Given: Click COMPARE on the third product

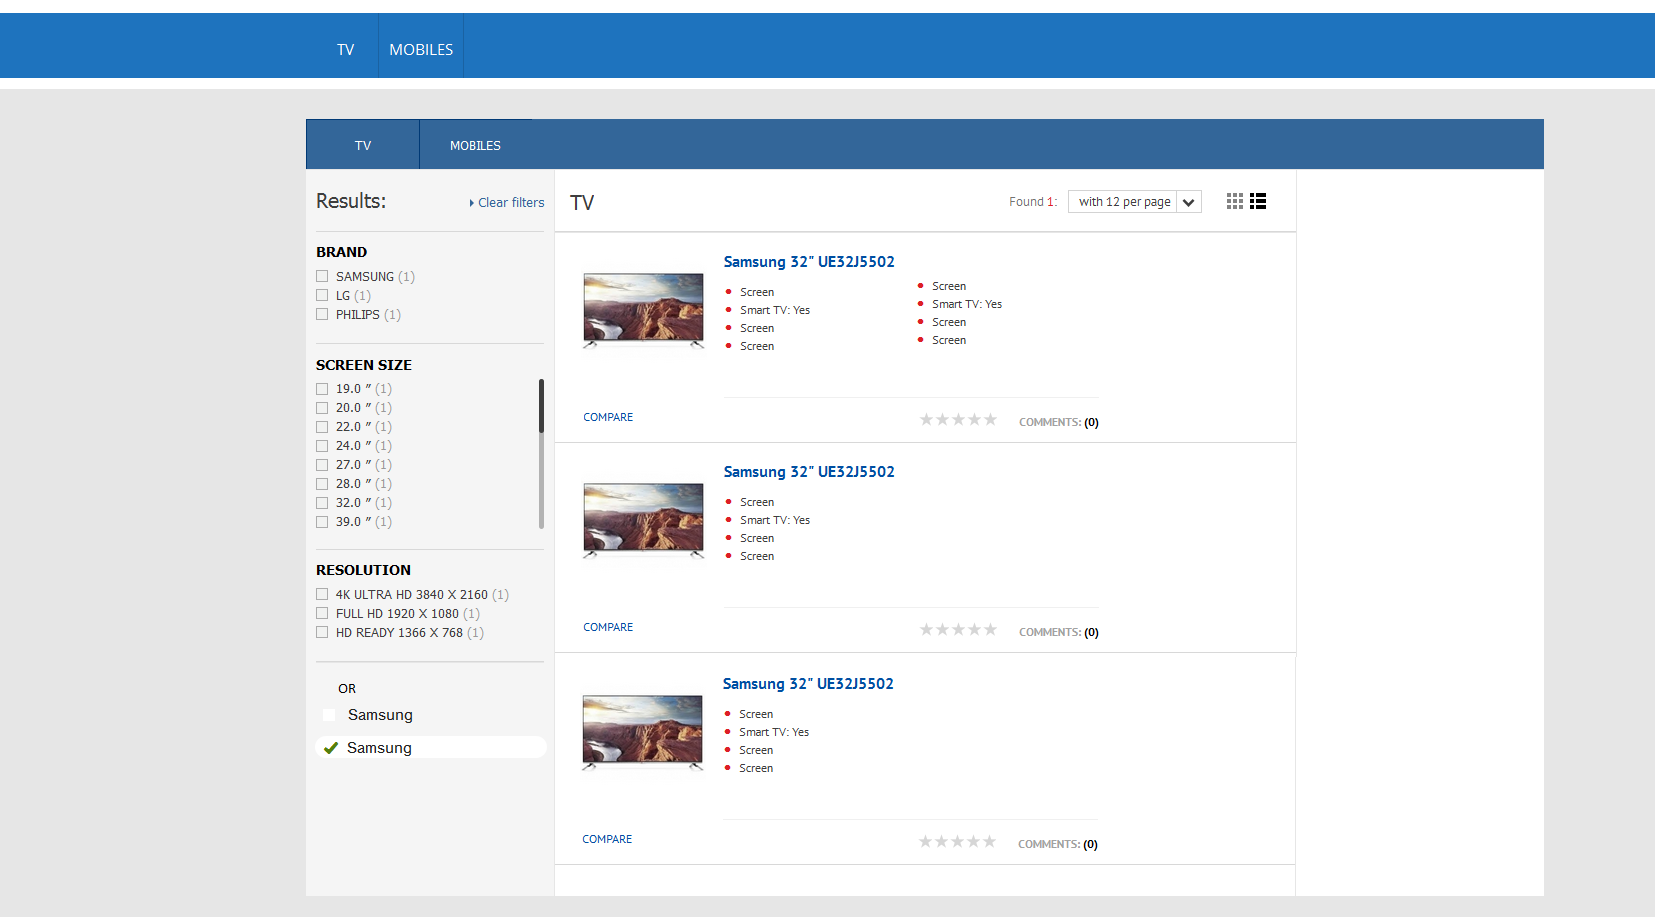Looking at the screenshot, I should [607, 839].
